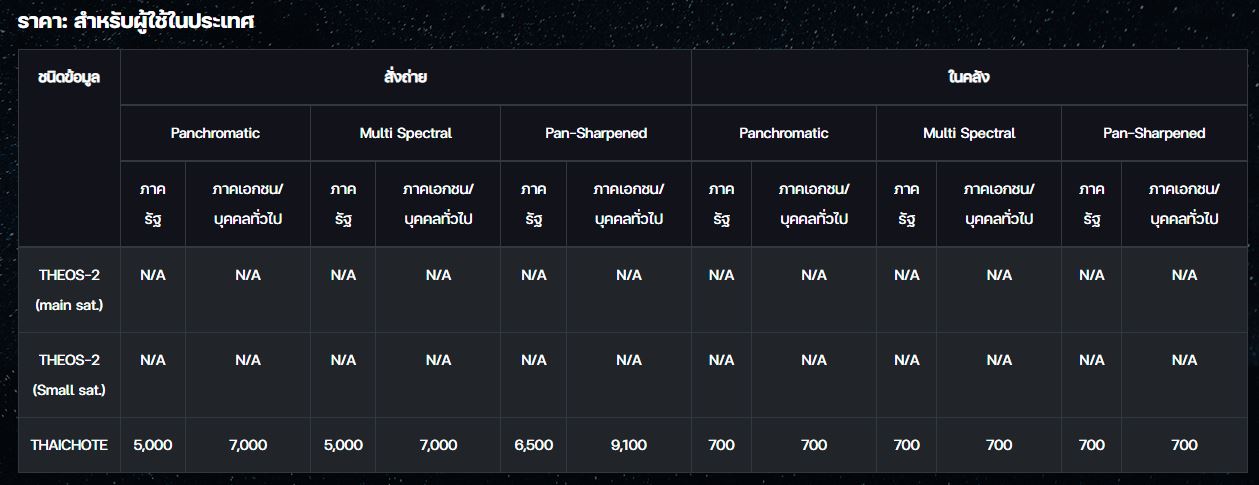Click Multi Spectral header under สั่งถ่าย
The image size is (1259, 485).
[405, 133]
